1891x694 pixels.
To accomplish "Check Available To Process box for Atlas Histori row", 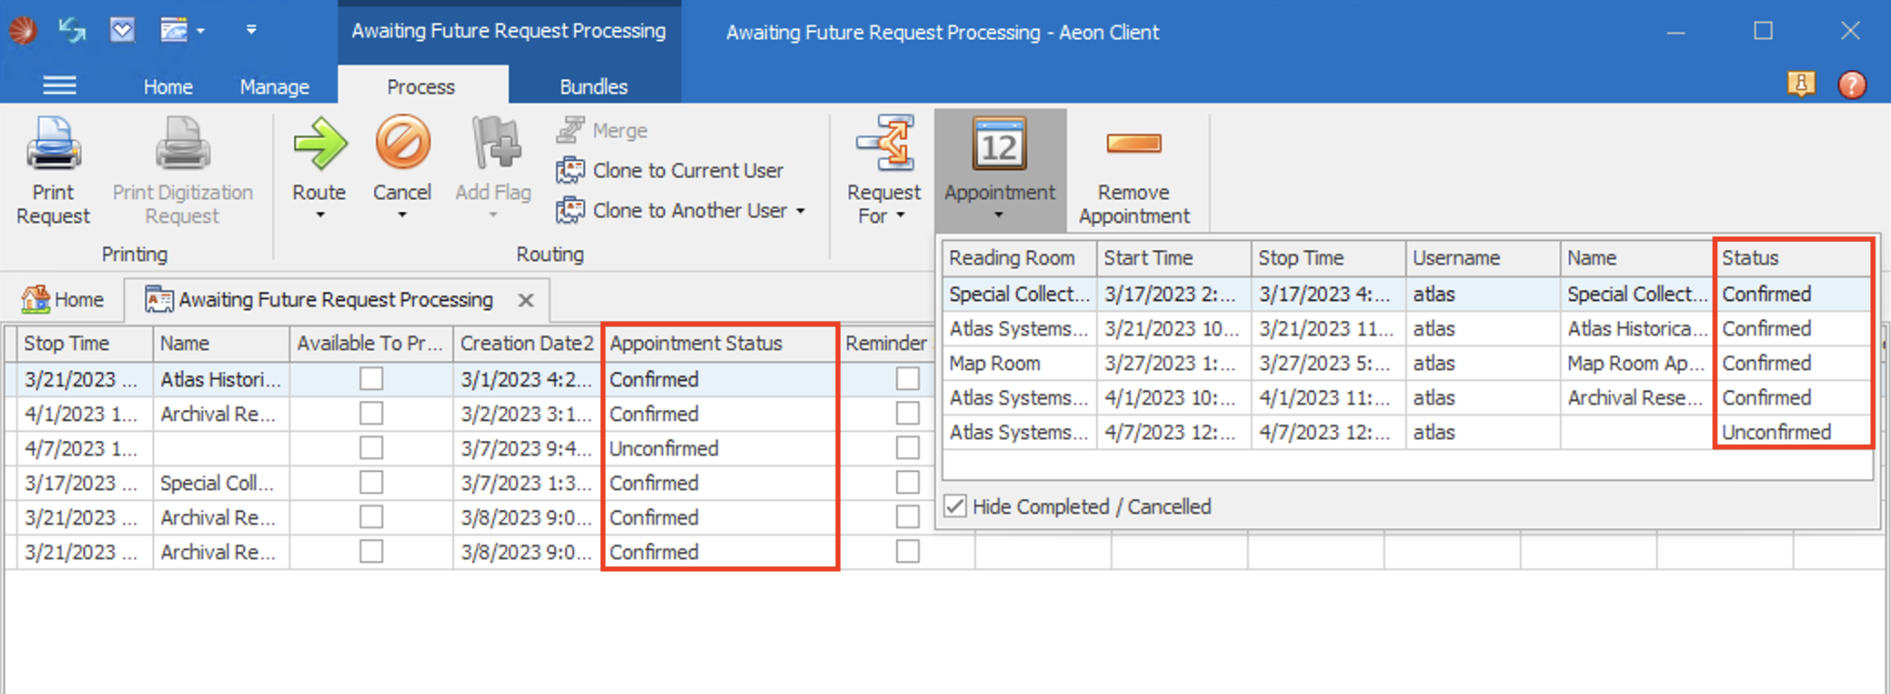I will 371,379.
